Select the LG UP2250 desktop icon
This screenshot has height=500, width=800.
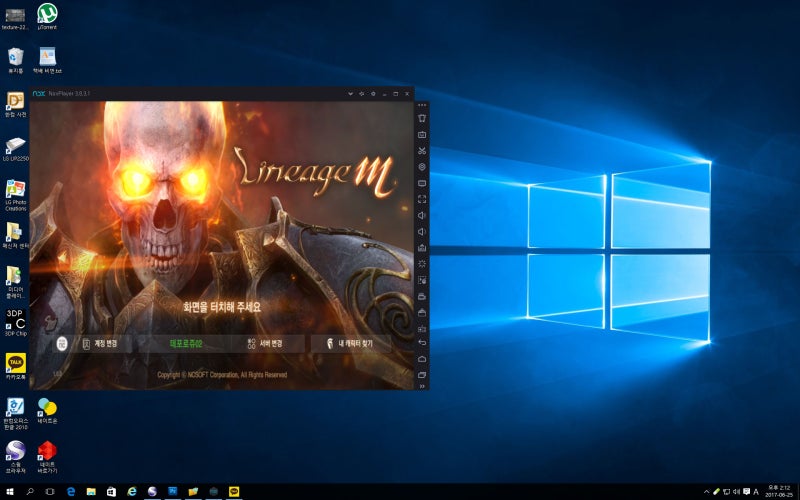[15, 149]
